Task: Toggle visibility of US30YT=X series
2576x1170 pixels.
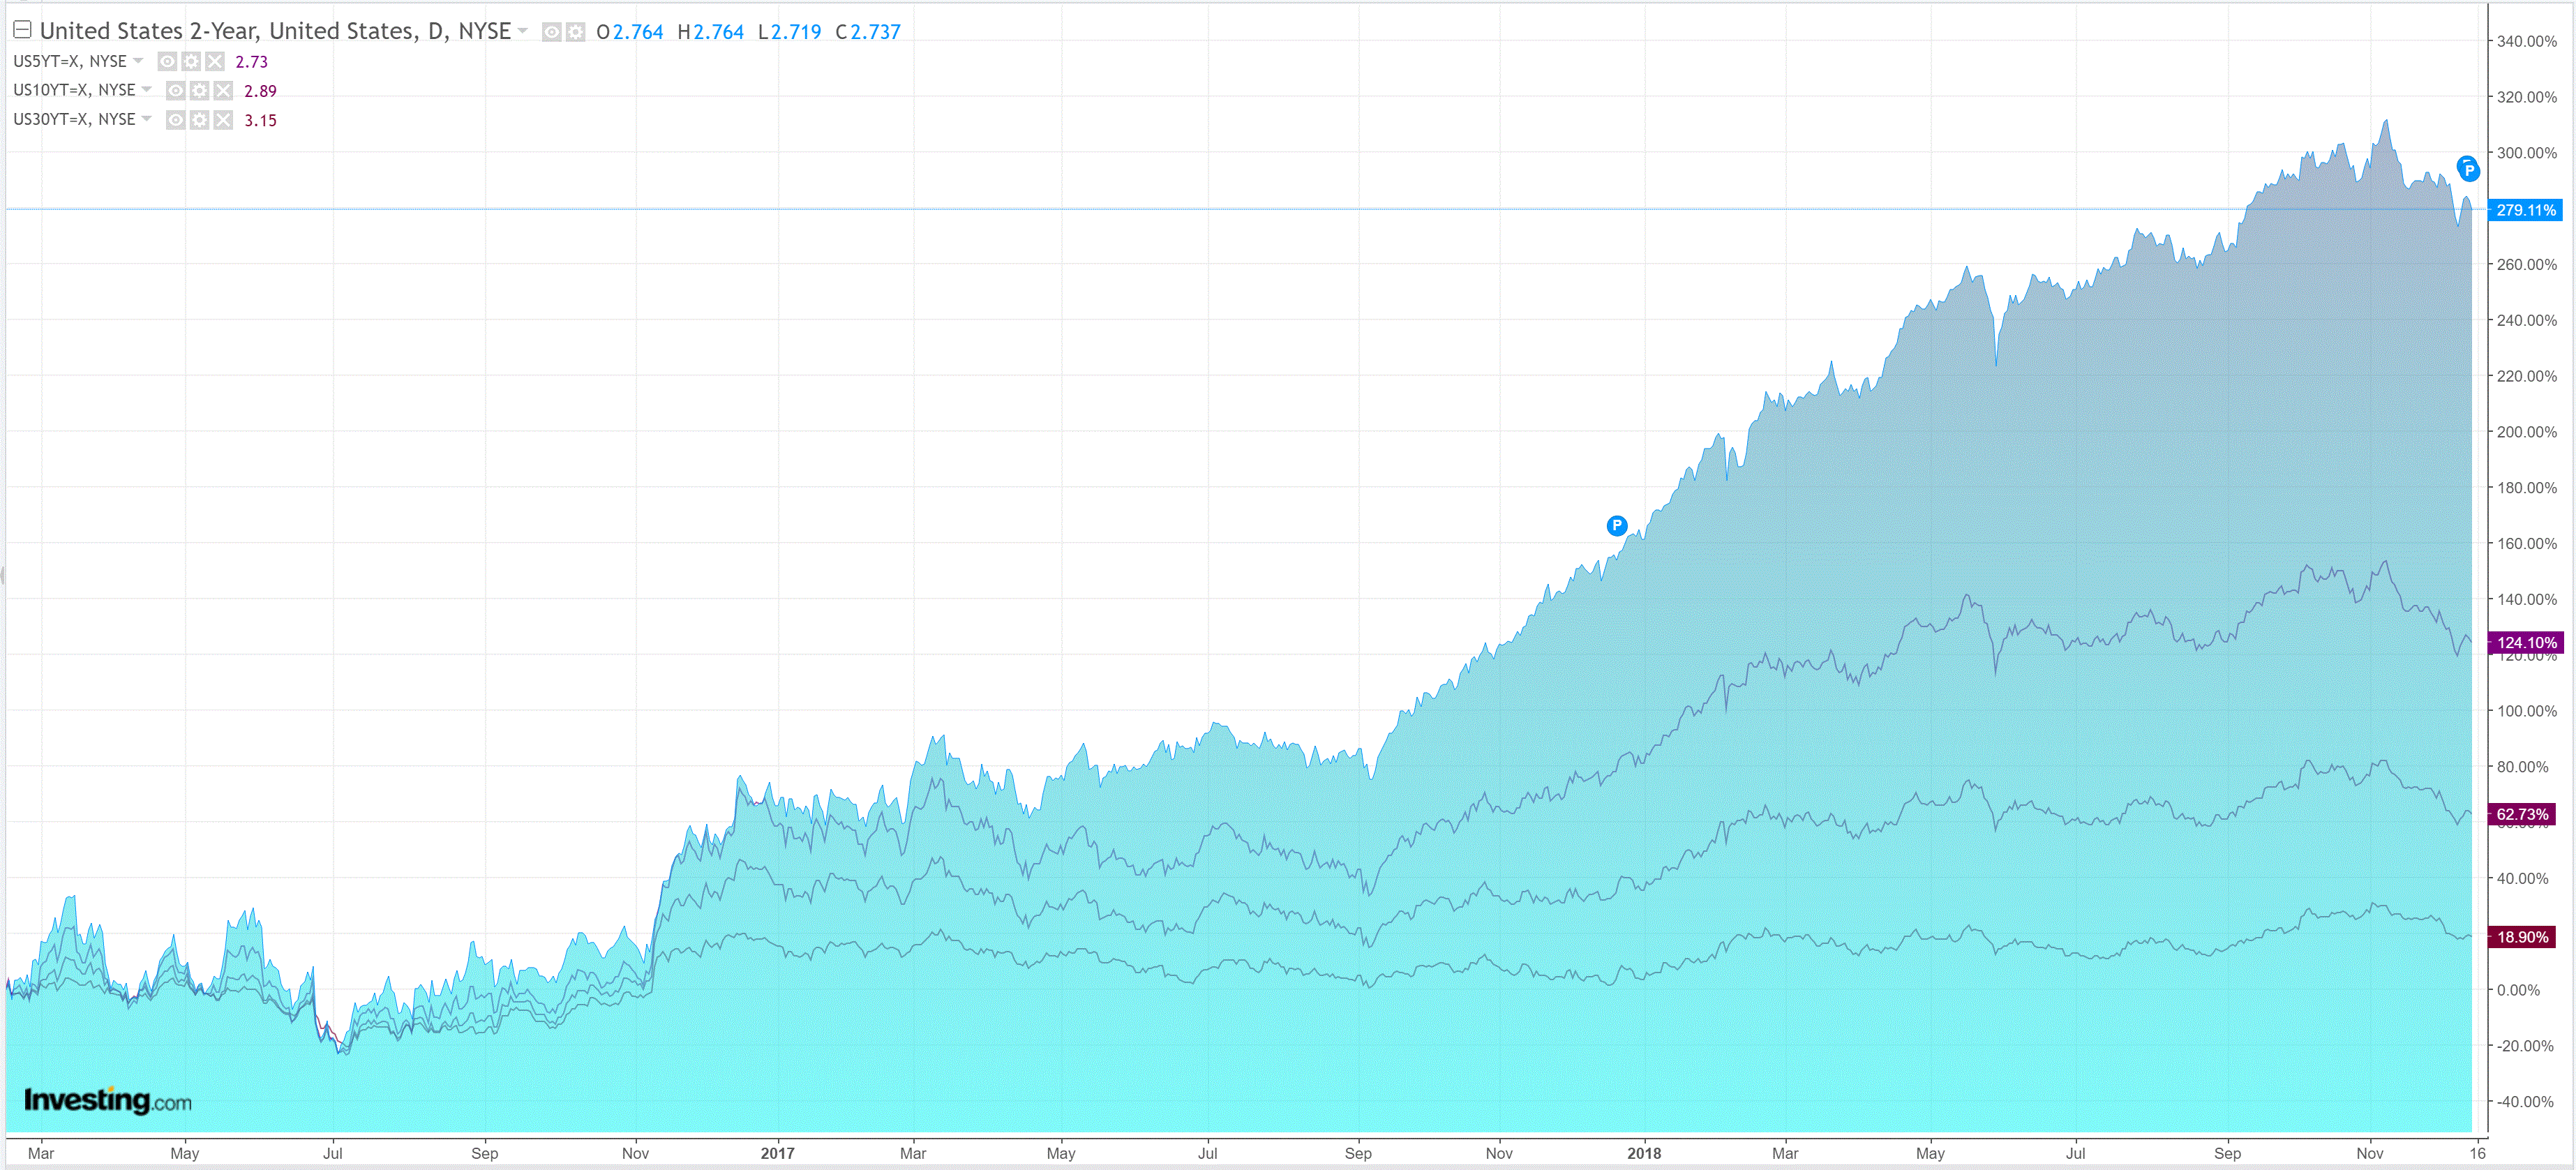Action: [x=175, y=120]
